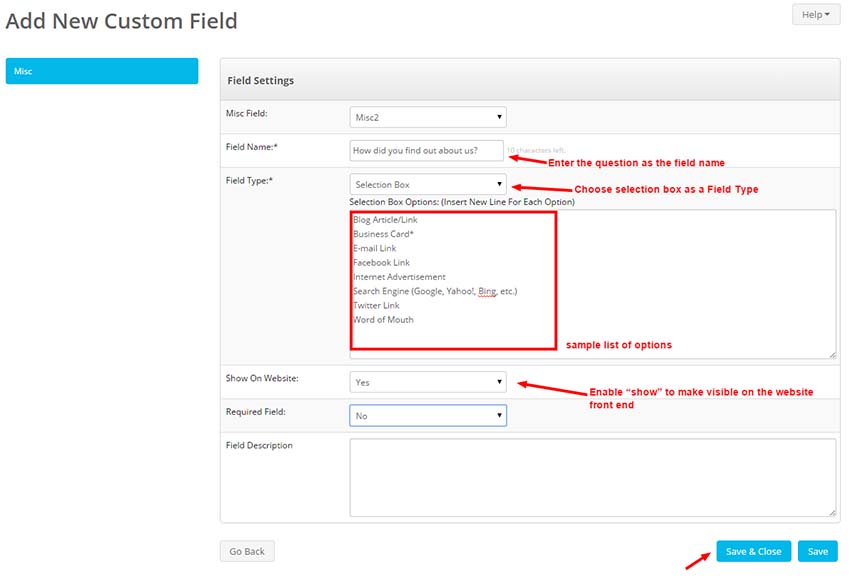The height and width of the screenshot is (584, 850).
Task: Click the 'Word of Mouth' option line
Action: [383, 320]
